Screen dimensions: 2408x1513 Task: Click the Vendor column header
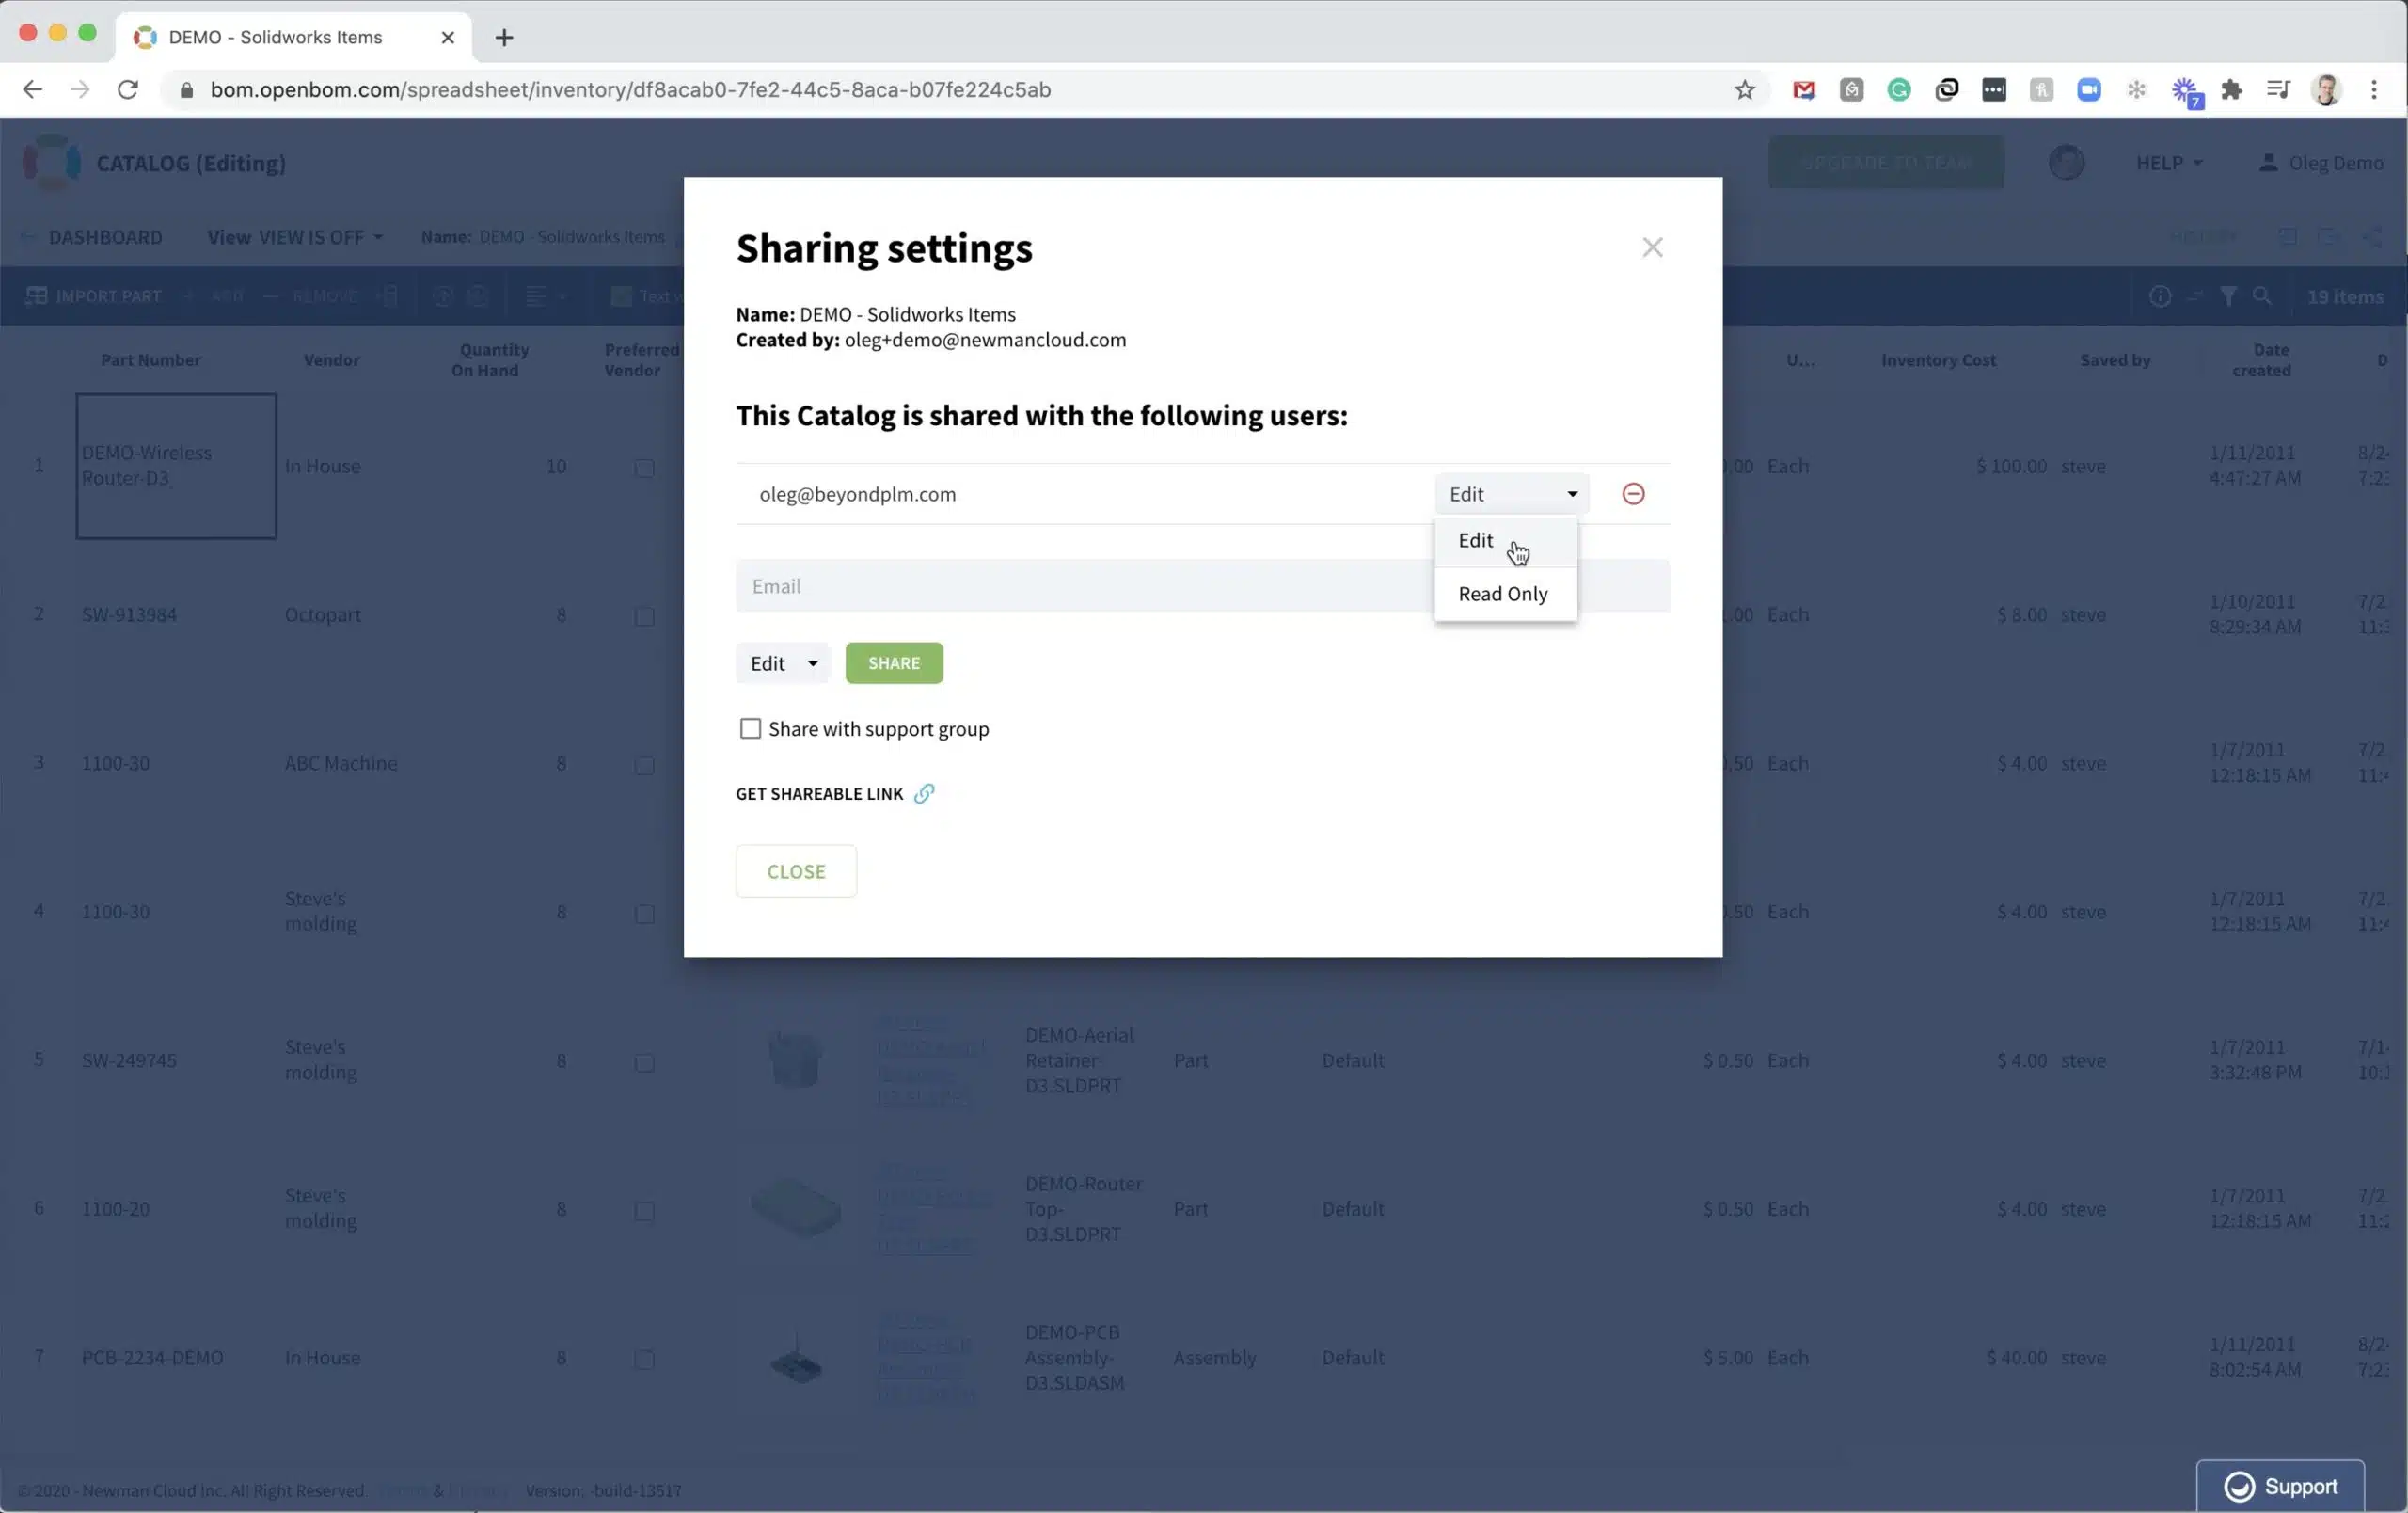331,360
